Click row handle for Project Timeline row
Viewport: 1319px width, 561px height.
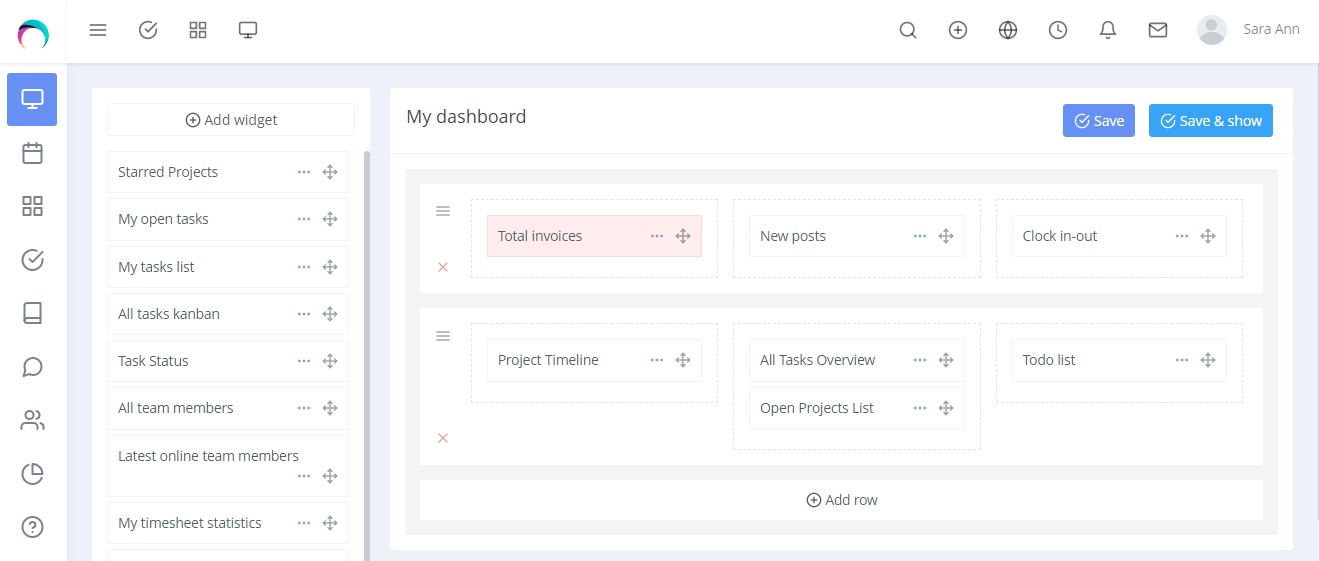click(x=443, y=336)
